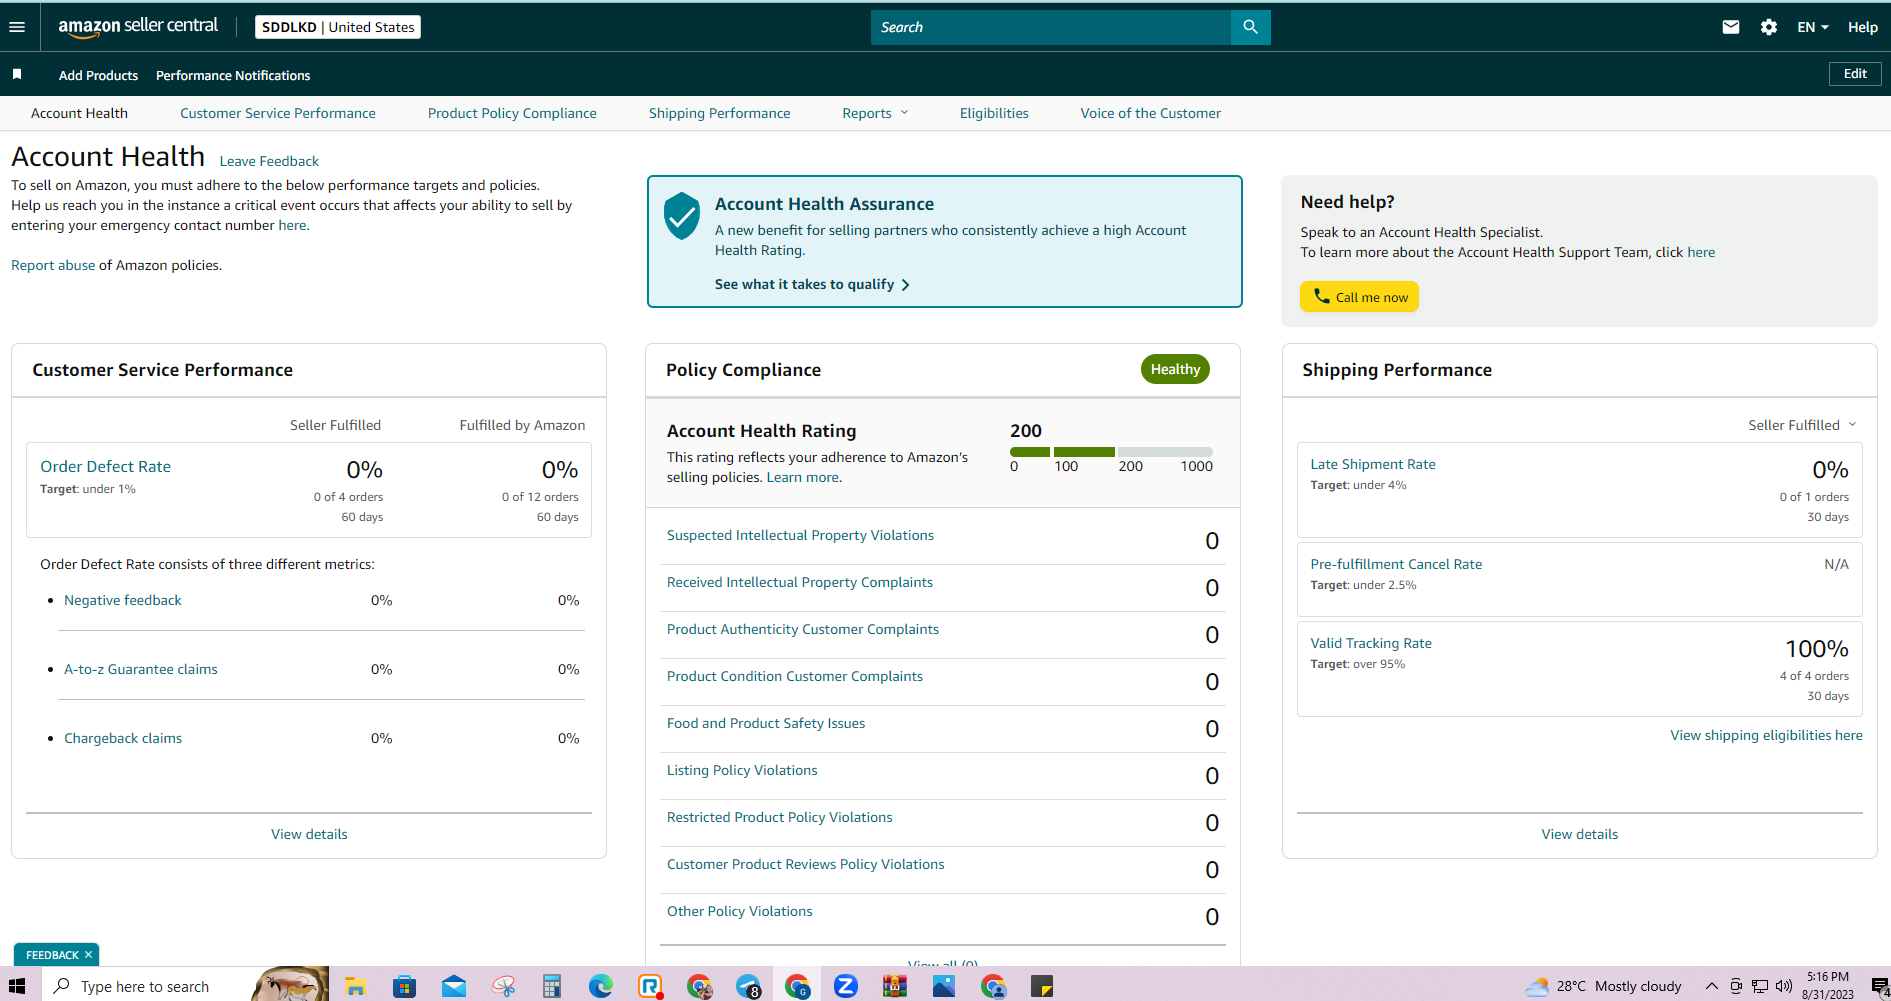Launch Microsoft Edge from the taskbar

coord(601,986)
